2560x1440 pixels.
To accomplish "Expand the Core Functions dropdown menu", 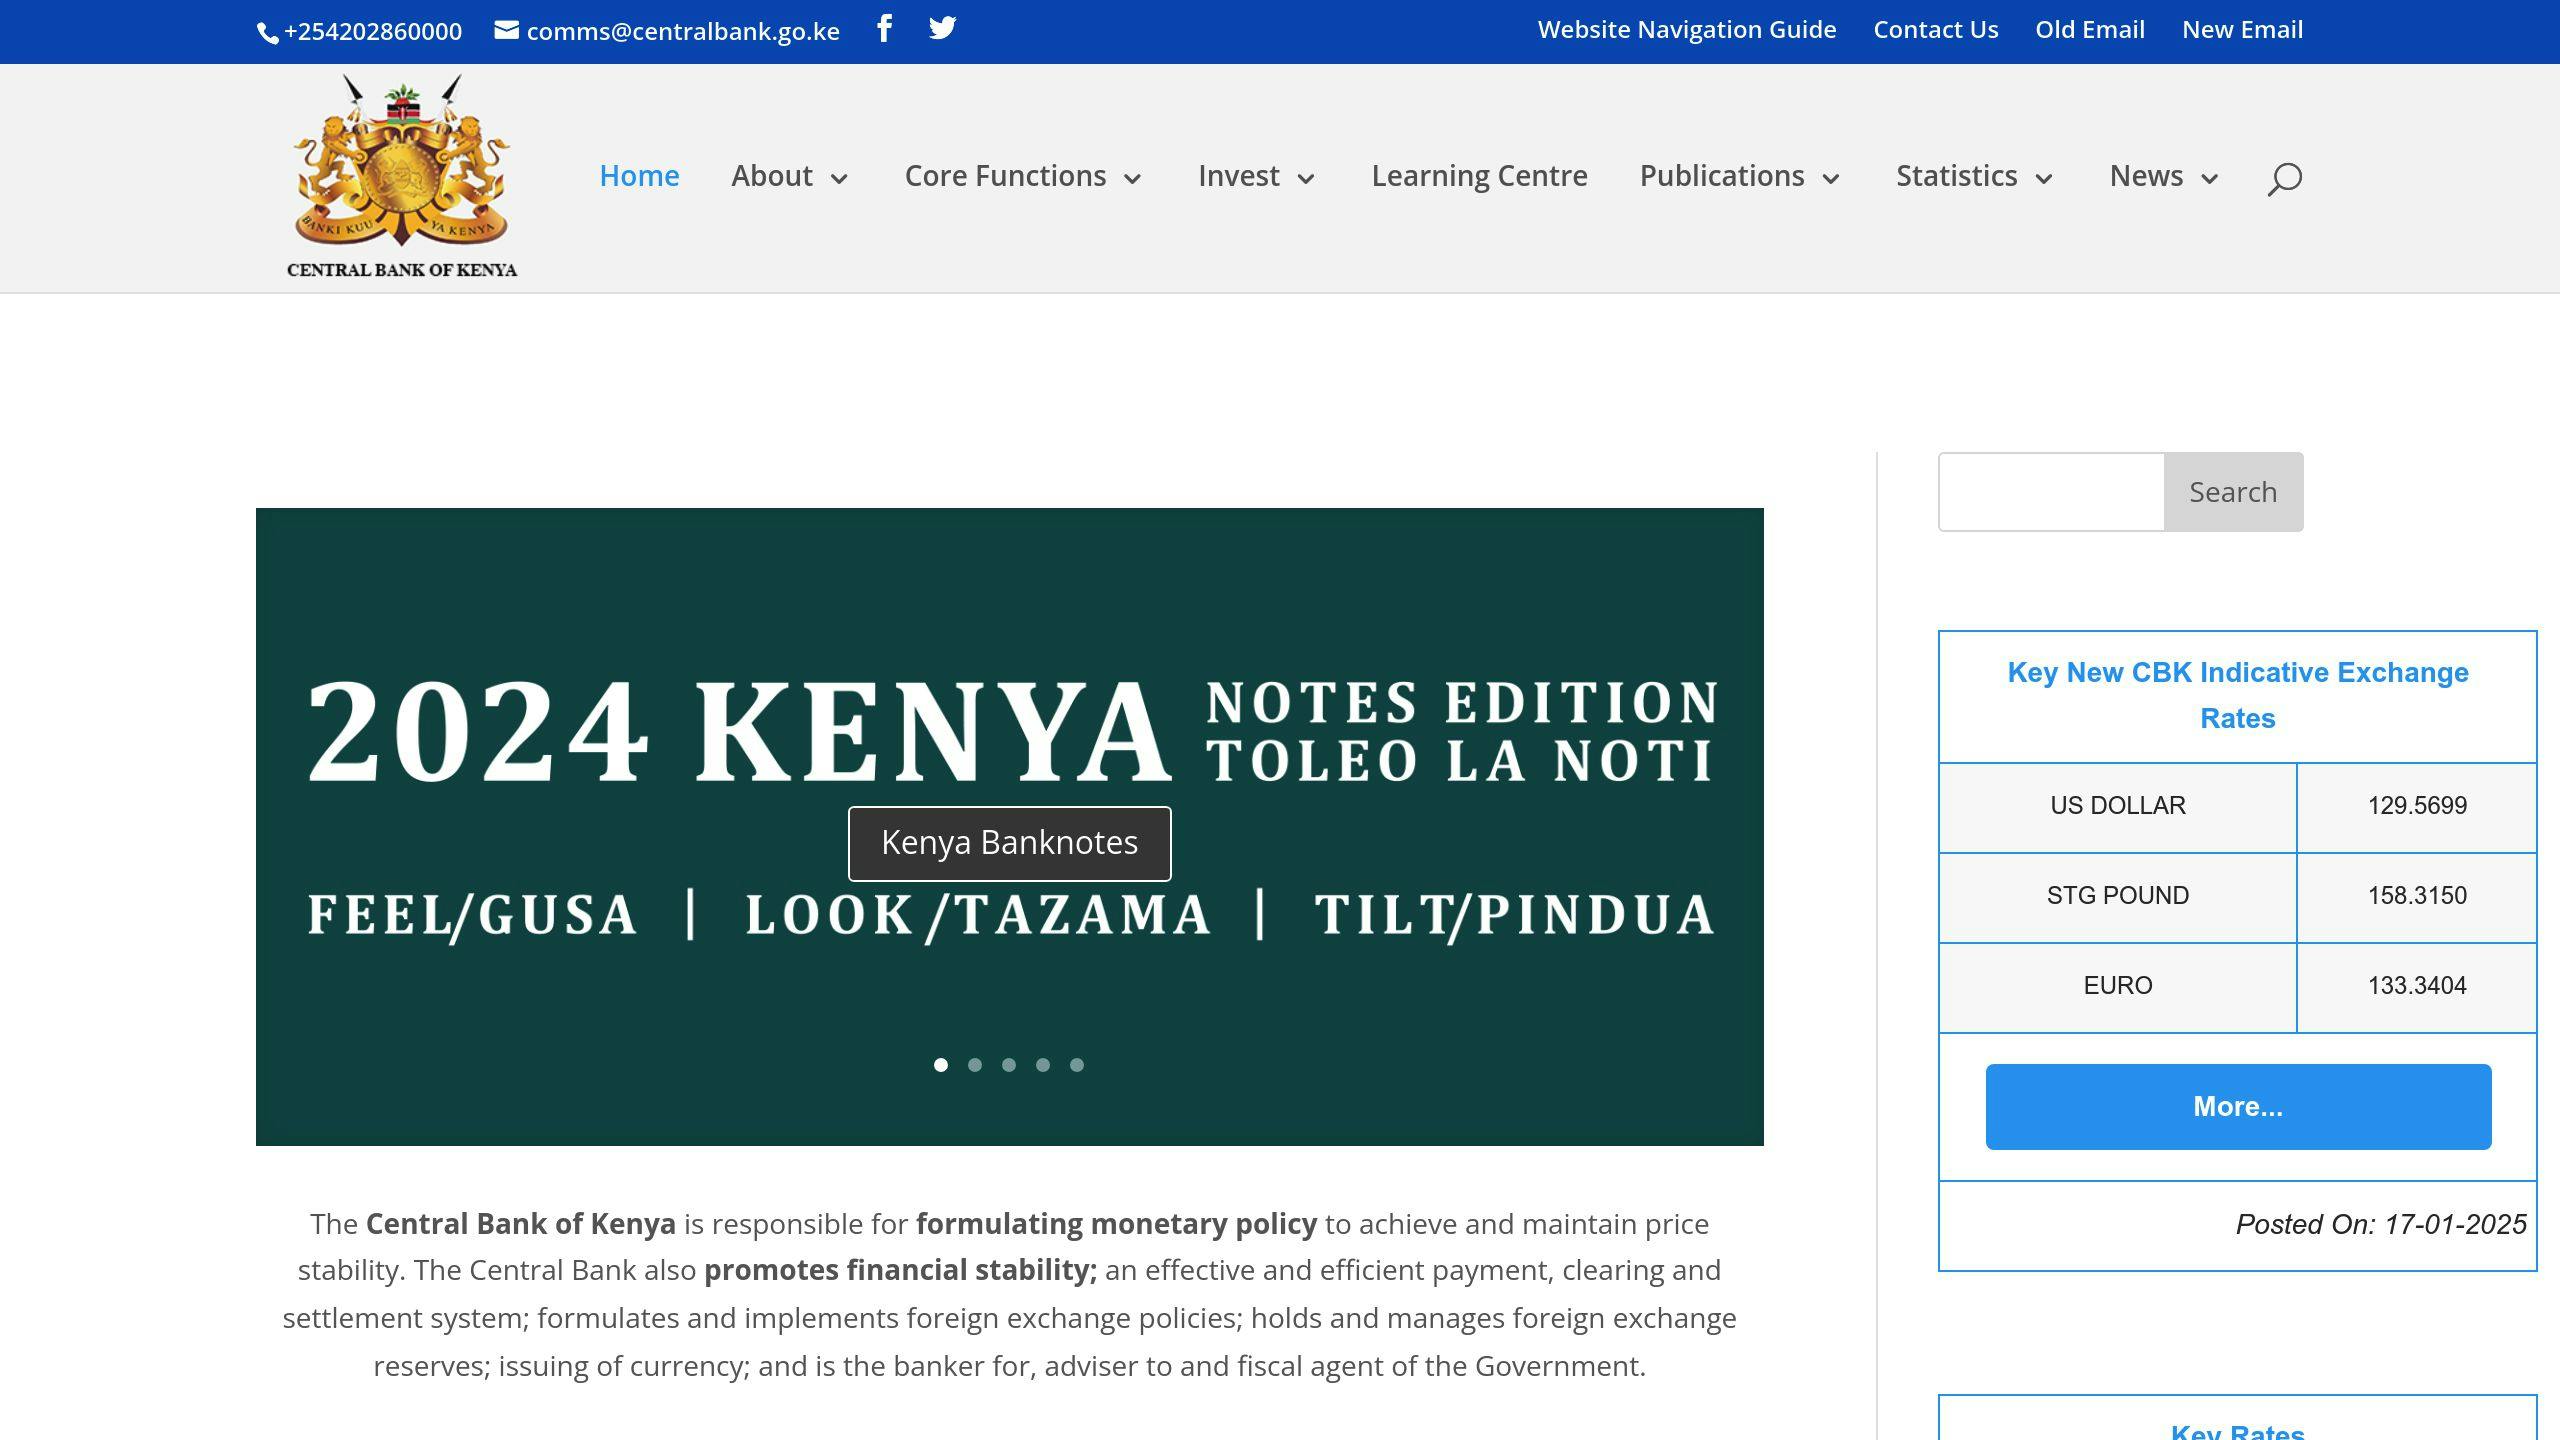I will point(1005,176).
